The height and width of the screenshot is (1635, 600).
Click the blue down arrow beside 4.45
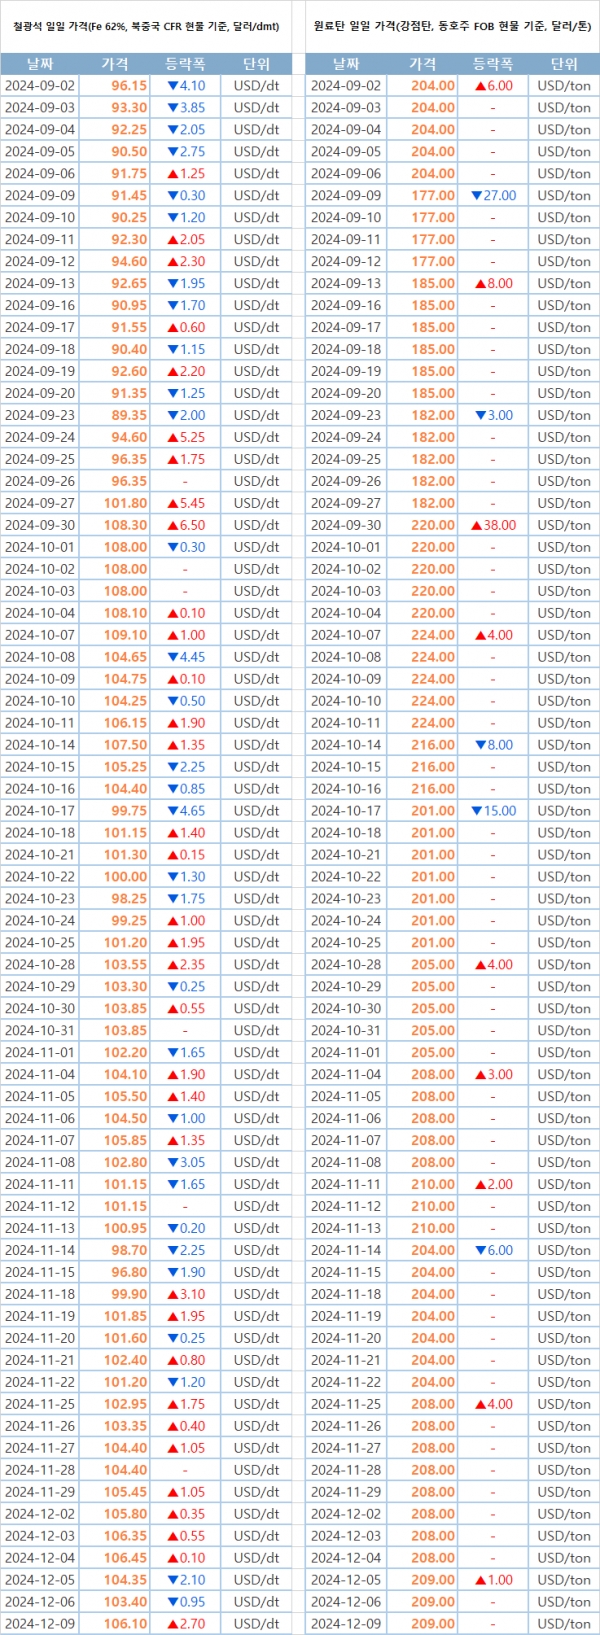click(x=172, y=657)
